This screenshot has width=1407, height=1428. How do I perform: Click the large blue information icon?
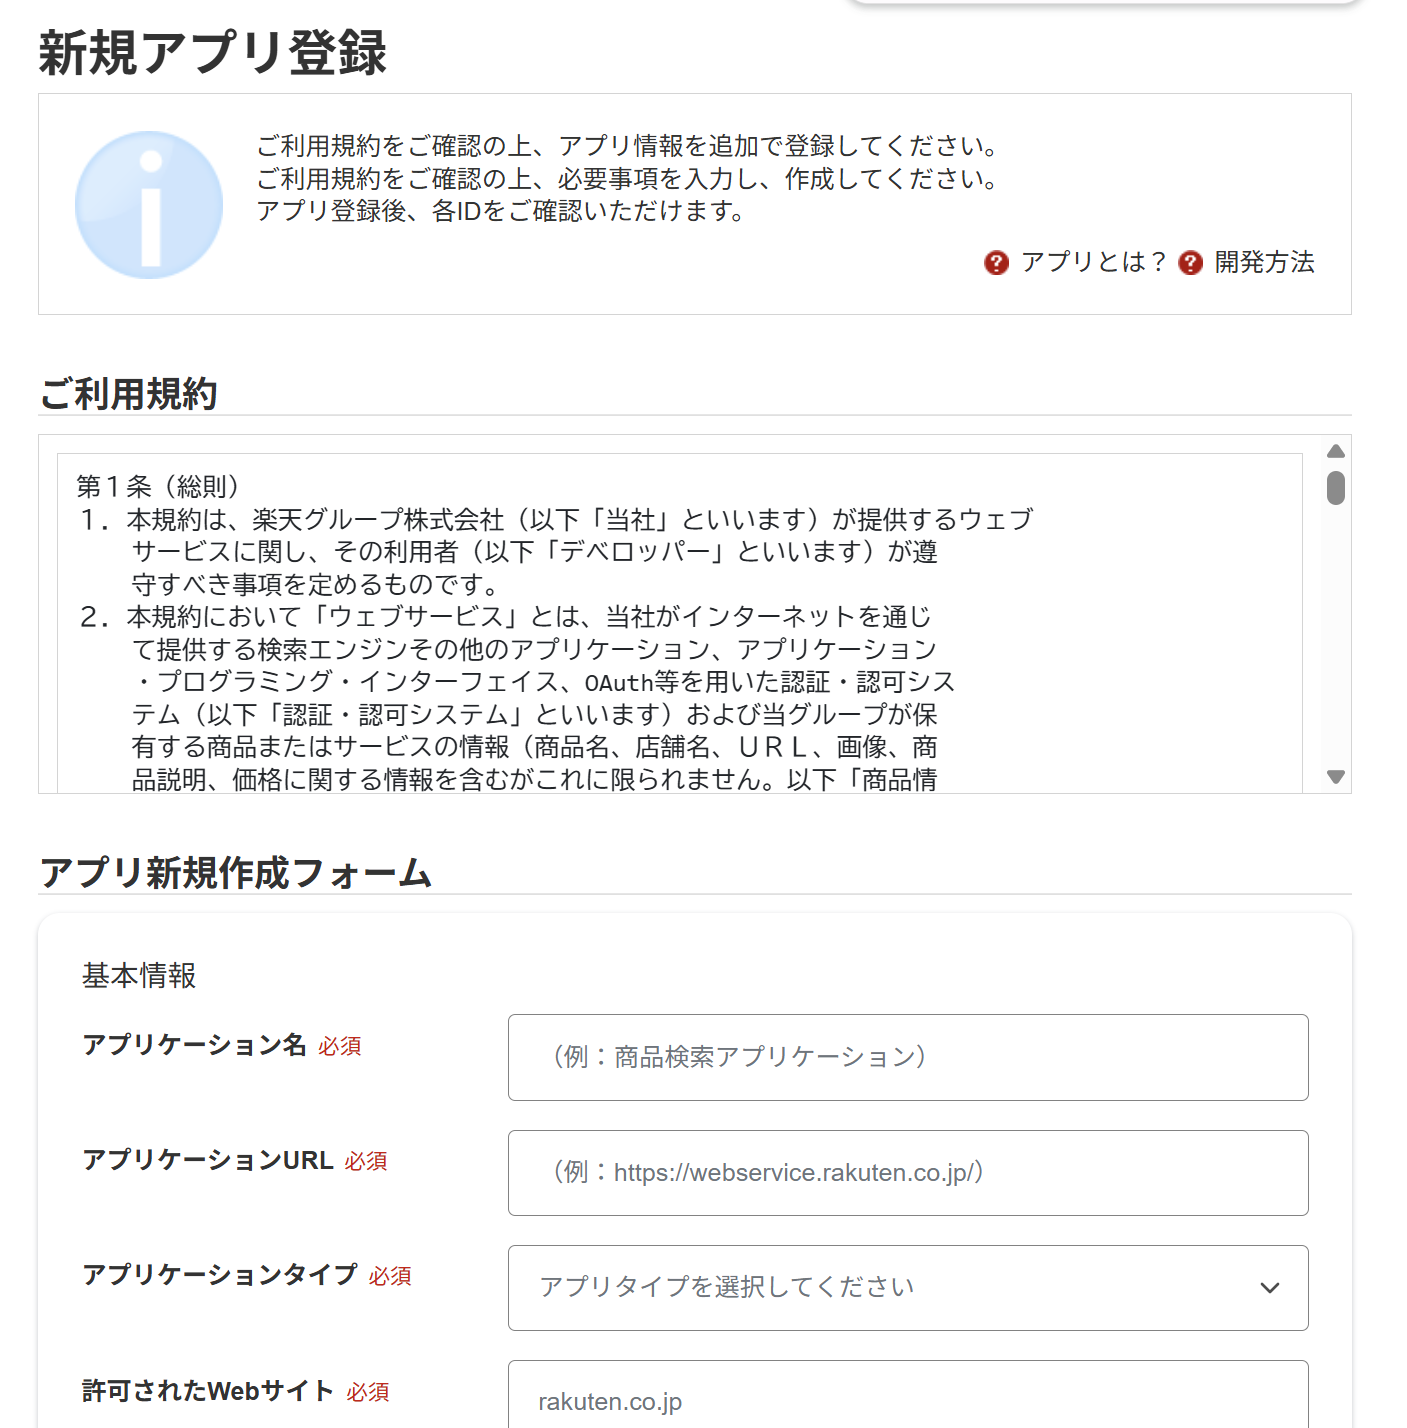point(149,205)
